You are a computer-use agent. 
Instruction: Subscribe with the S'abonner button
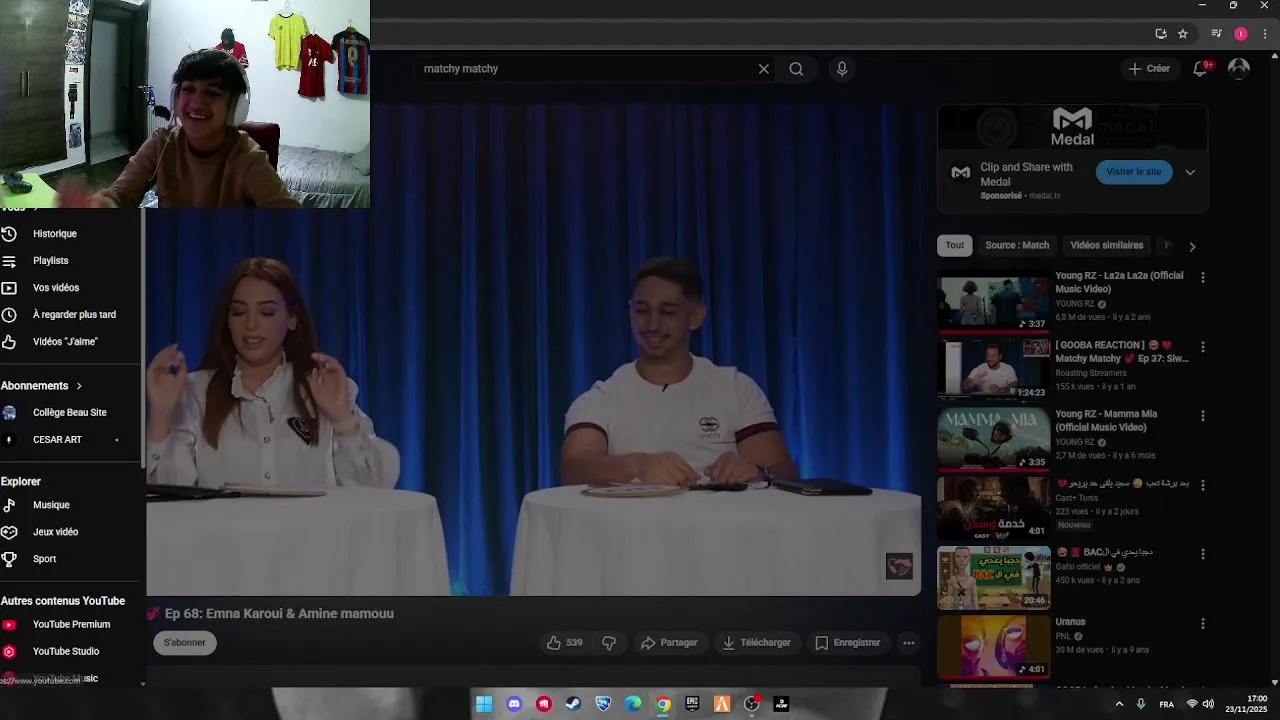coord(185,643)
